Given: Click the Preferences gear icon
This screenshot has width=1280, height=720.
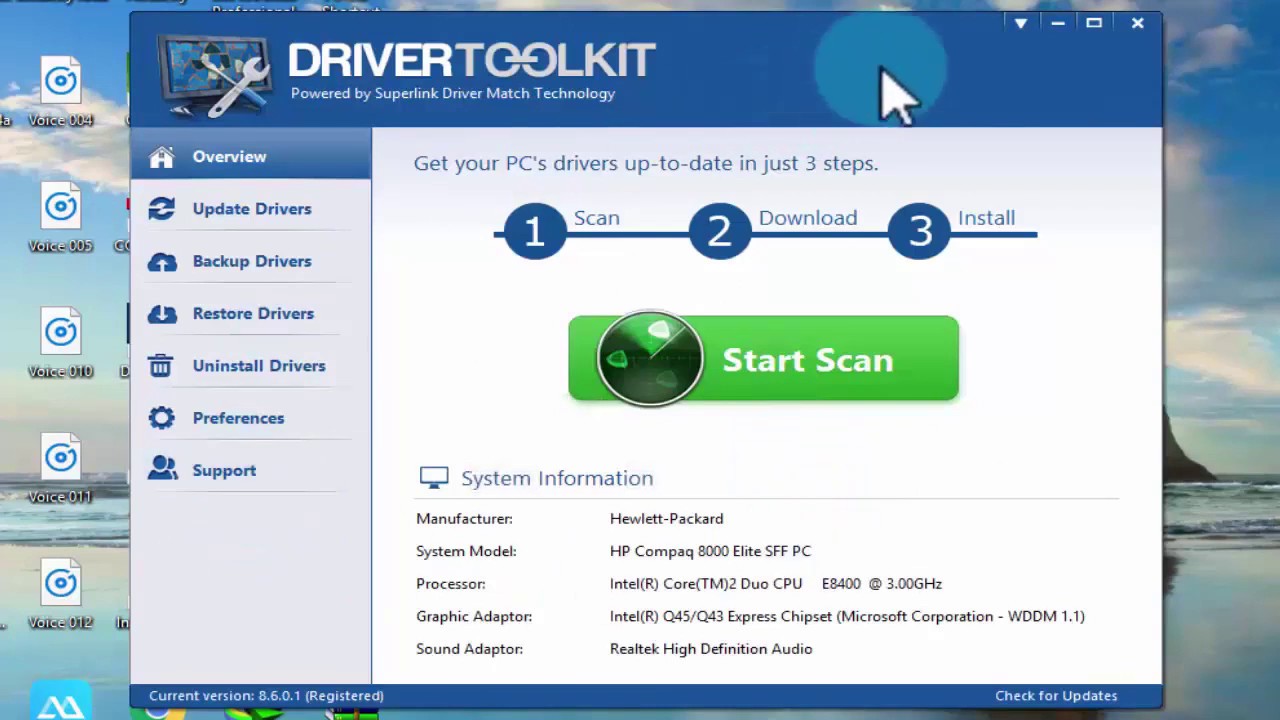Looking at the screenshot, I should 161,418.
